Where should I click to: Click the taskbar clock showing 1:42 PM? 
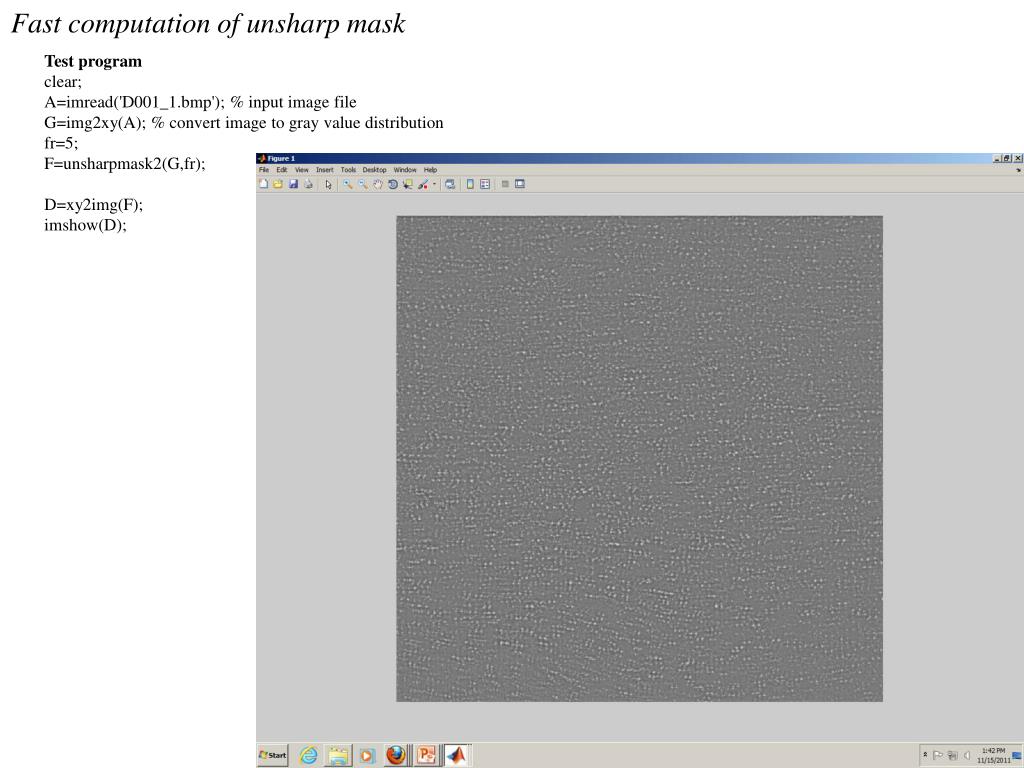(994, 756)
